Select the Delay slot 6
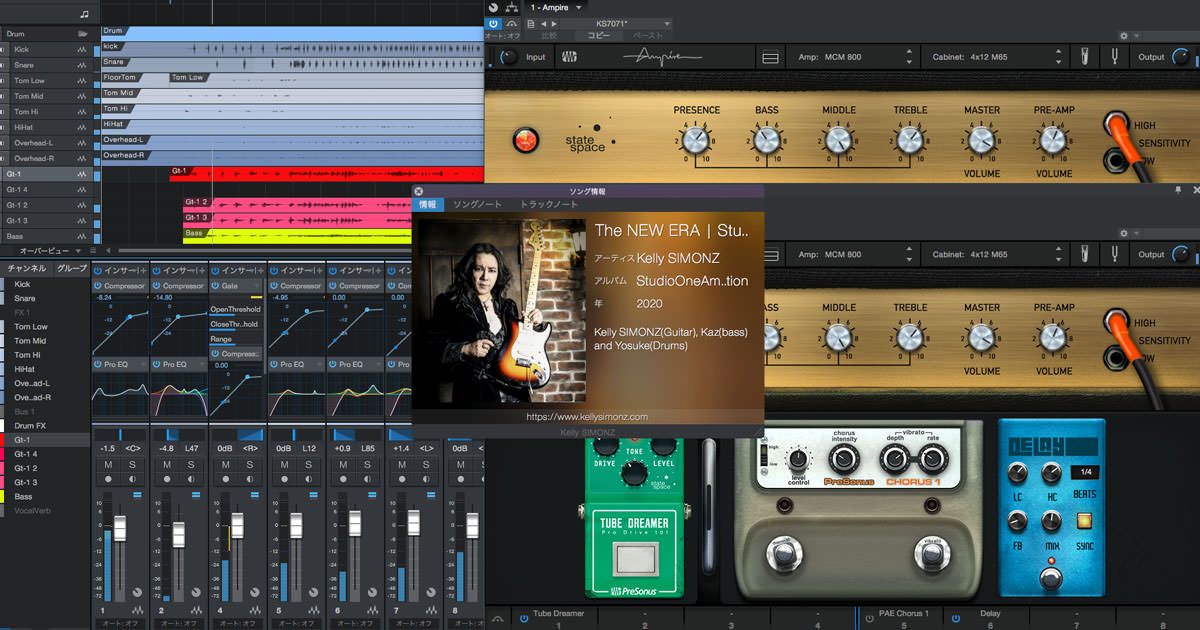This screenshot has height=630, width=1200. [x=989, y=619]
